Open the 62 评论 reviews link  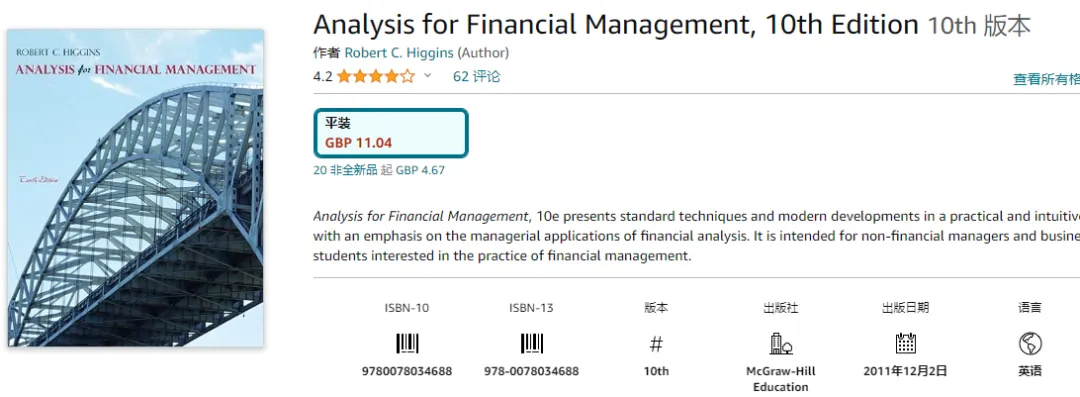coord(476,77)
